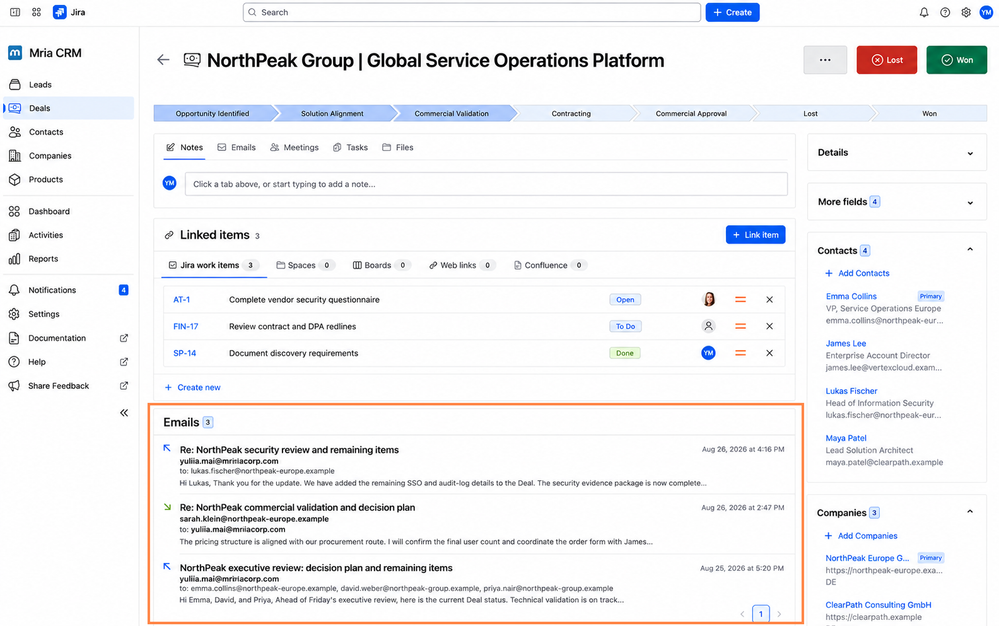
Task: Click assignee avatar on AT-1 row
Action: click(x=708, y=299)
